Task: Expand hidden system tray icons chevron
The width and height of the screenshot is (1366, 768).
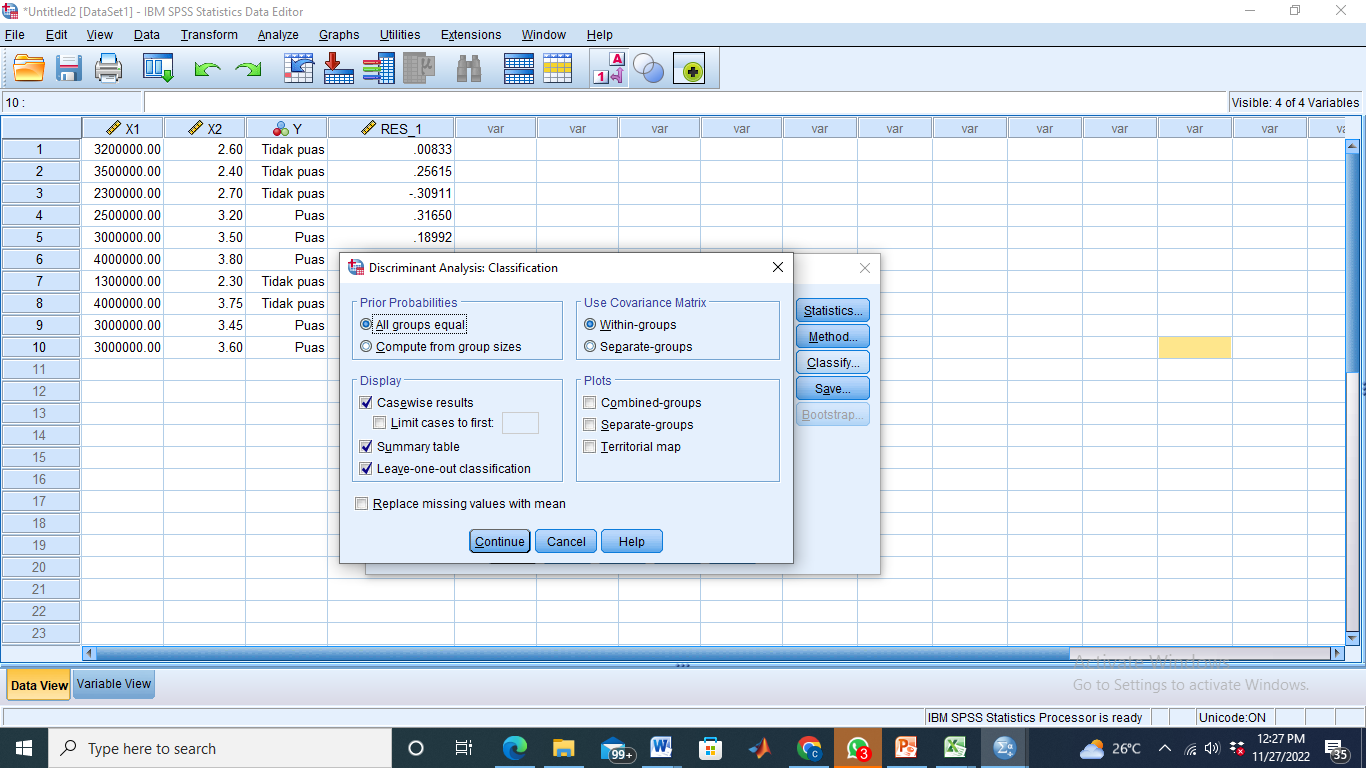Action: (x=1165, y=749)
